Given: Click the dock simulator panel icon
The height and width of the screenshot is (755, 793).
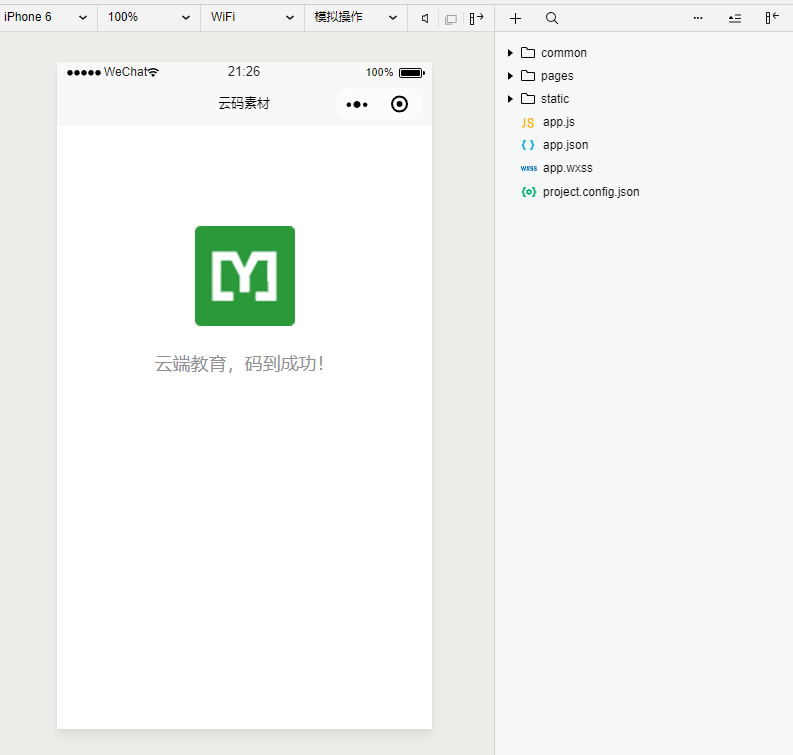Looking at the screenshot, I should pyautogui.click(x=476, y=18).
